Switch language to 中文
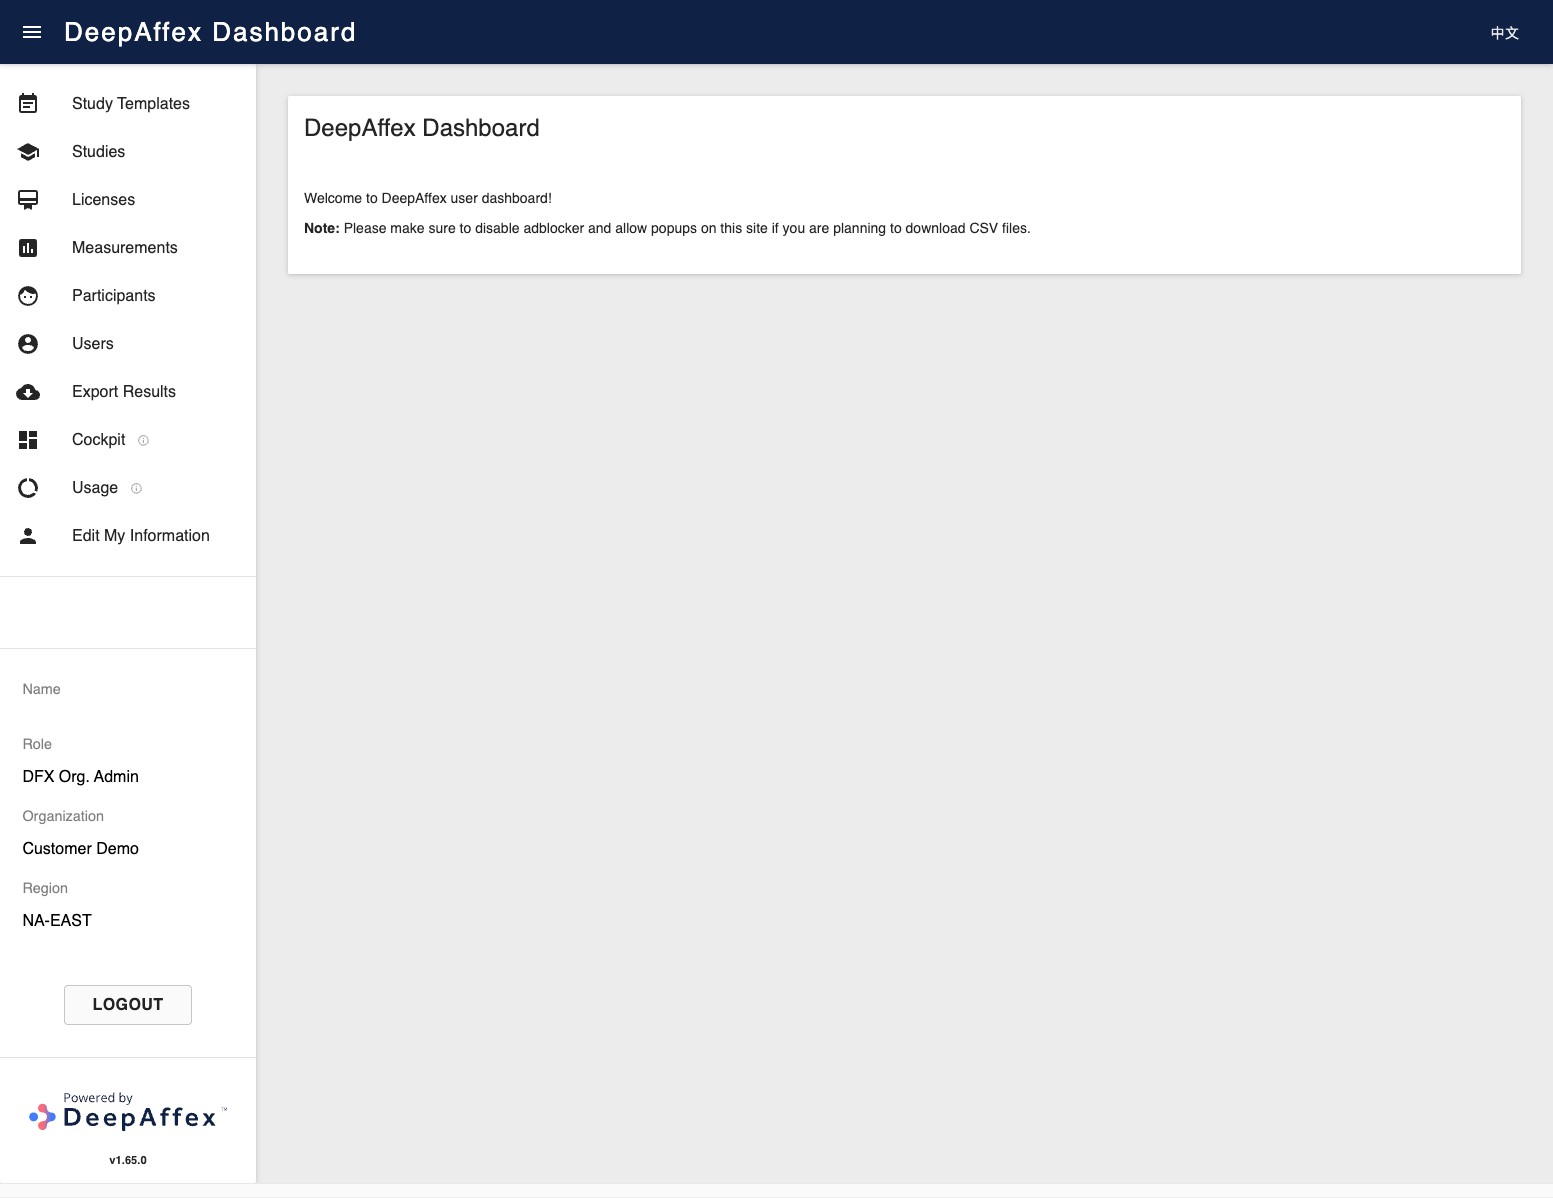The width and height of the screenshot is (1553, 1198). click(1505, 33)
